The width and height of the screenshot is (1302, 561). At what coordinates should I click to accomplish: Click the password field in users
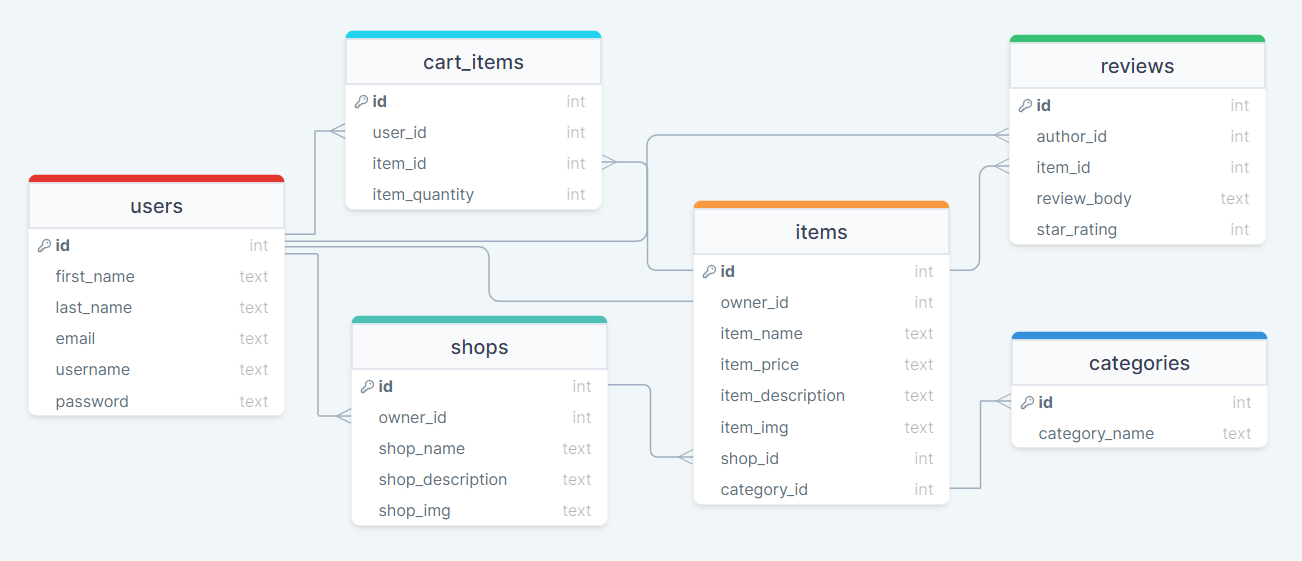[157, 401]
